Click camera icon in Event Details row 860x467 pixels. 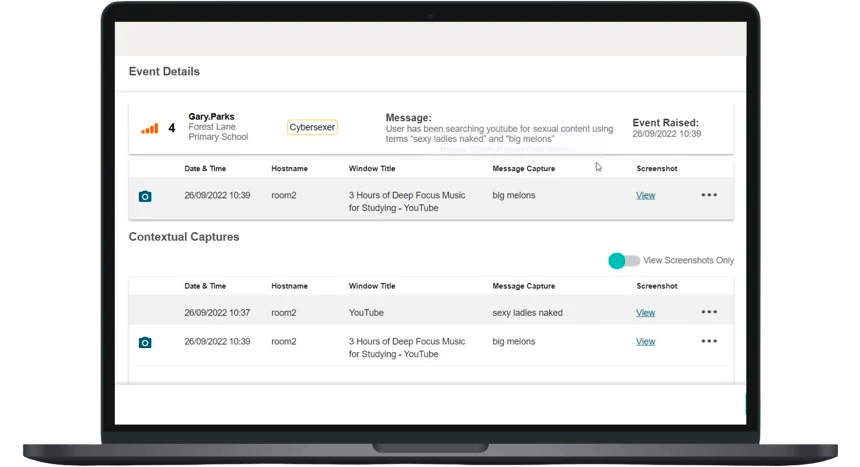pos(145,196)
